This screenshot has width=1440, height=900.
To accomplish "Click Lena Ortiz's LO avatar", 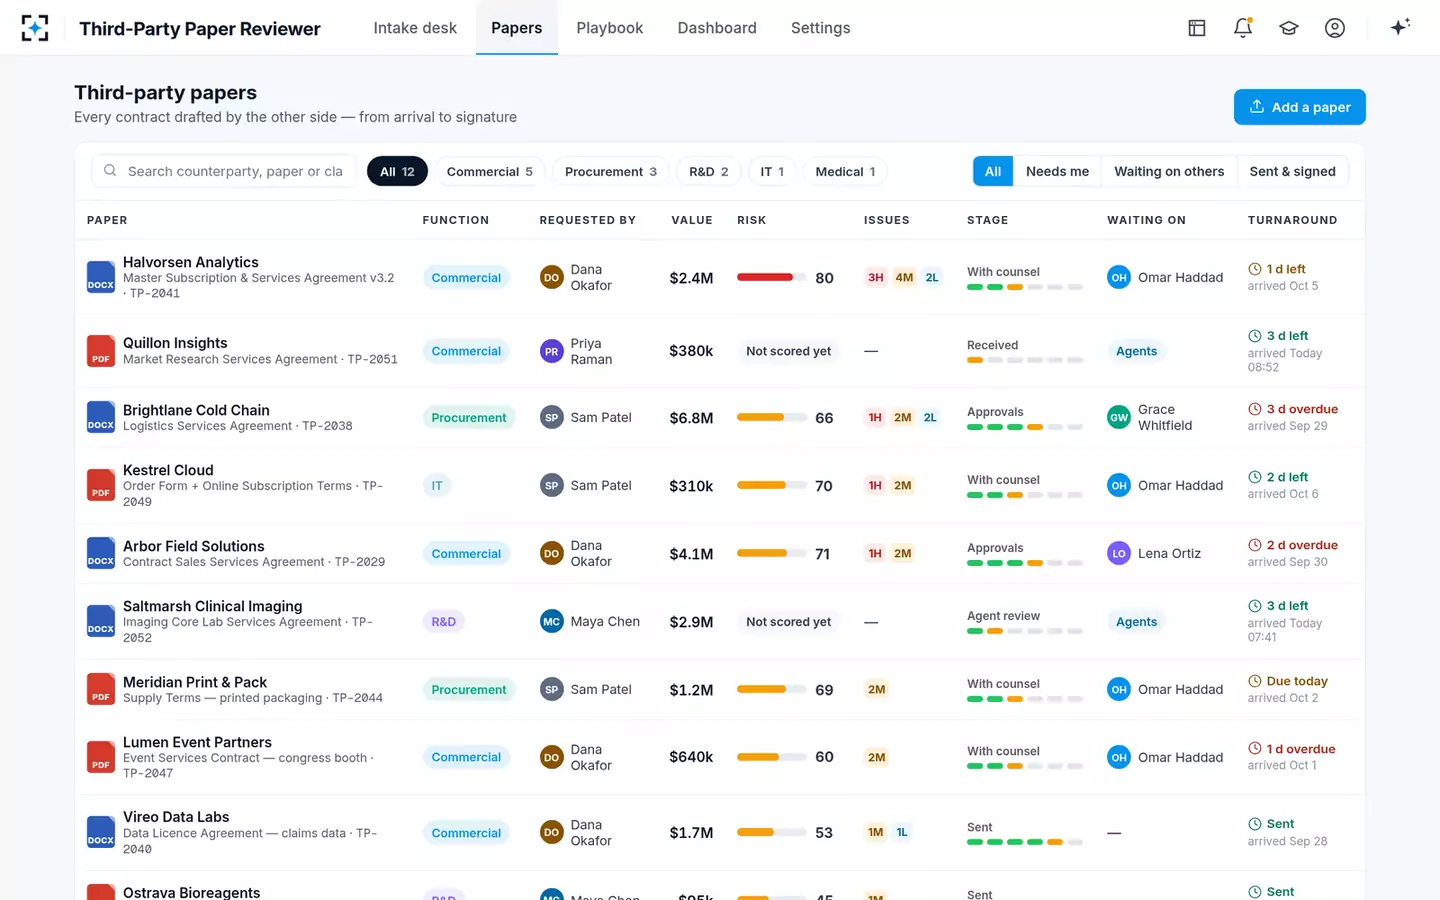I will tap(1119, 553).
